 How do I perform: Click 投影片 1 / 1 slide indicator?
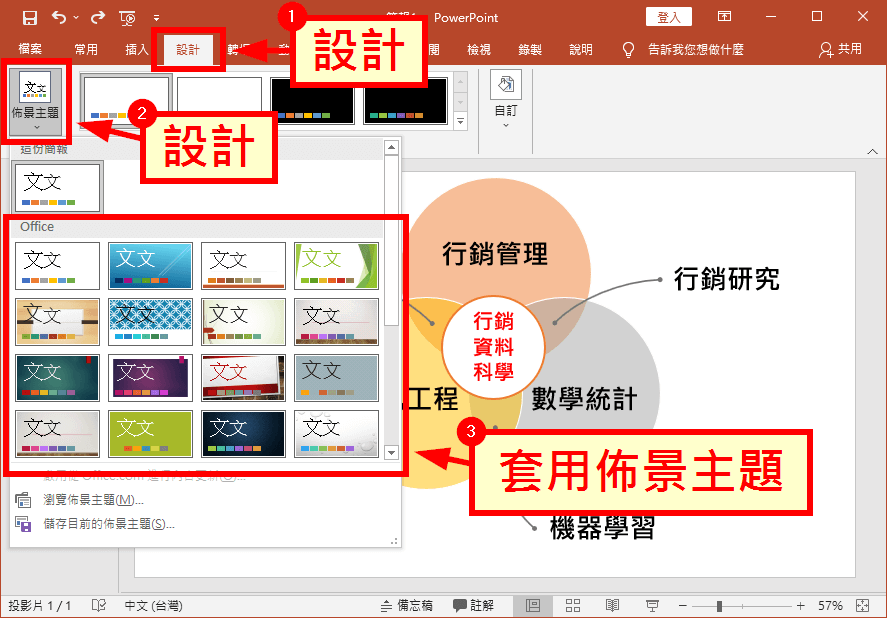[39, 606]
